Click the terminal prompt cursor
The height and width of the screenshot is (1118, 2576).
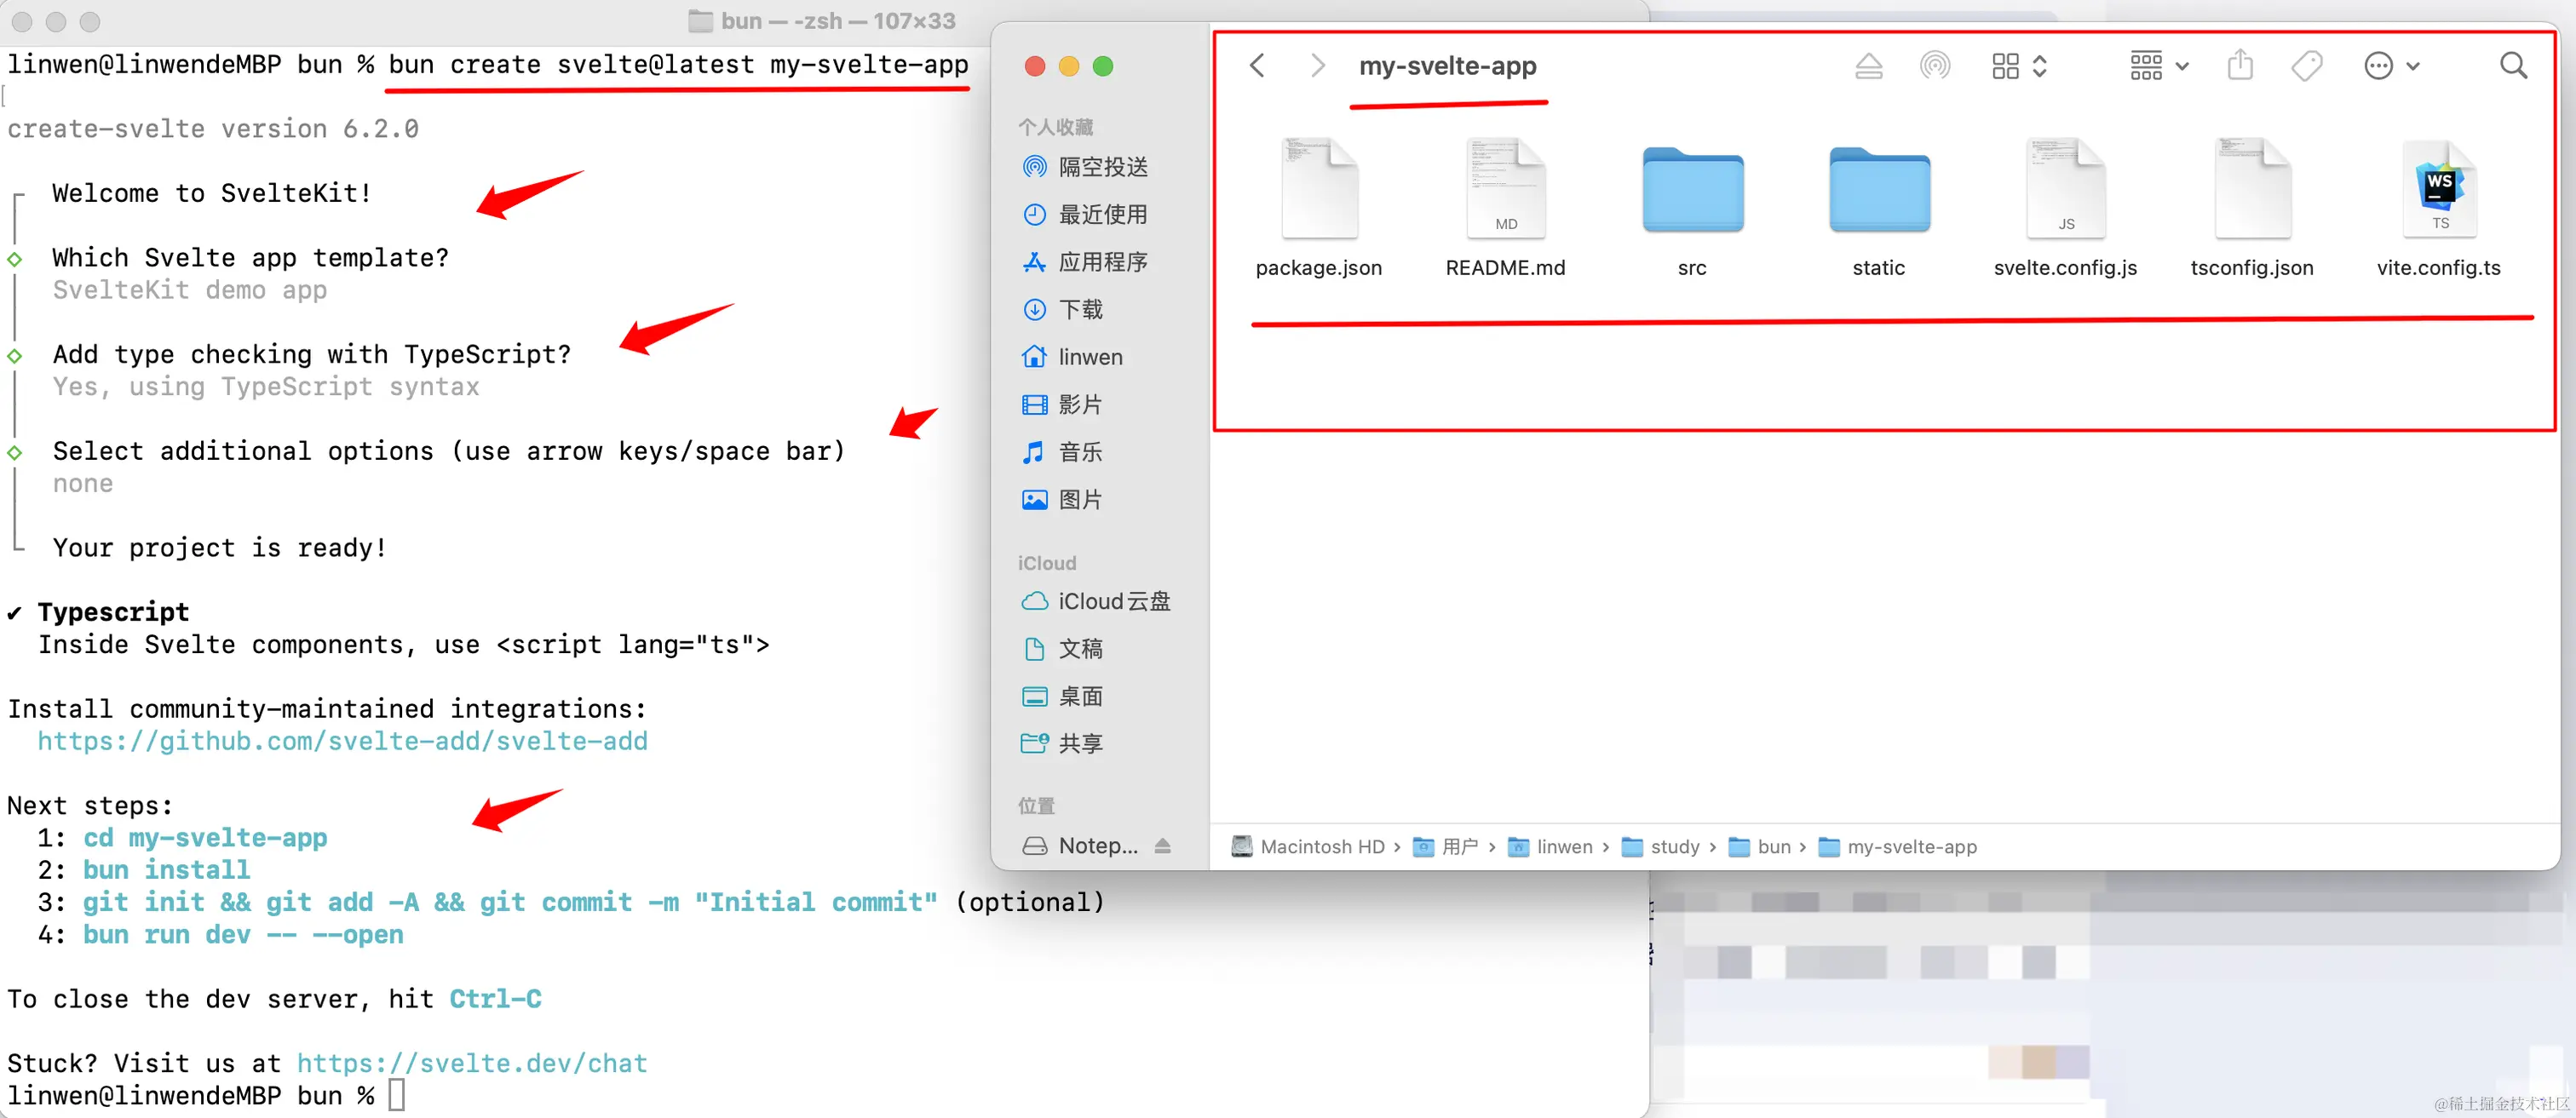pyautogui.click(x=397, y=1095)
